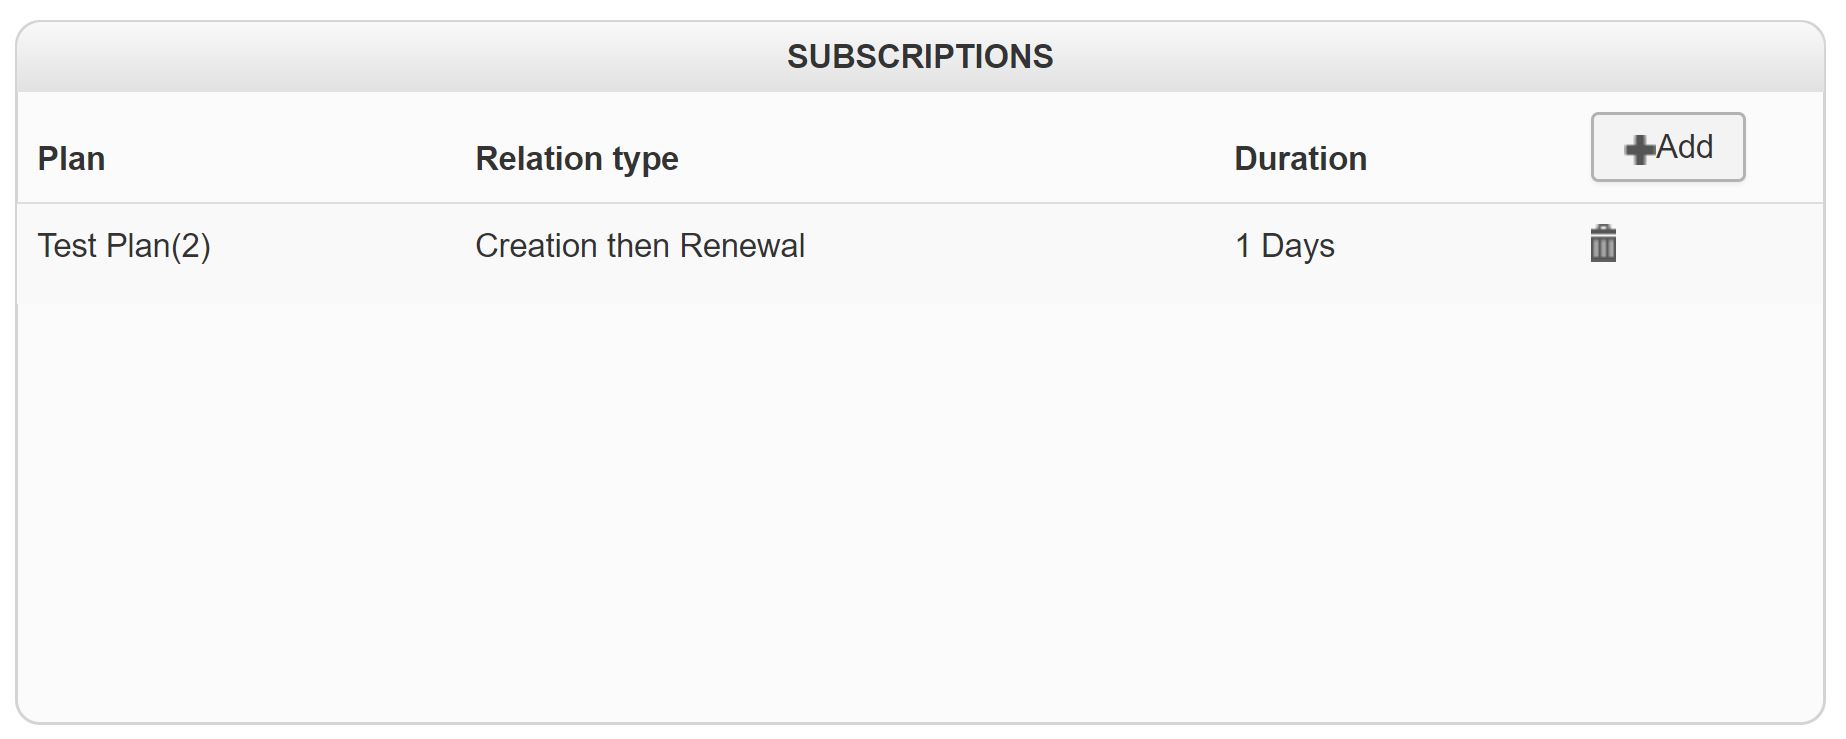Click the word type in Relation type header
Image resolution: width=1846 pixels, height=739 pixels.
(x=645, y=158)
